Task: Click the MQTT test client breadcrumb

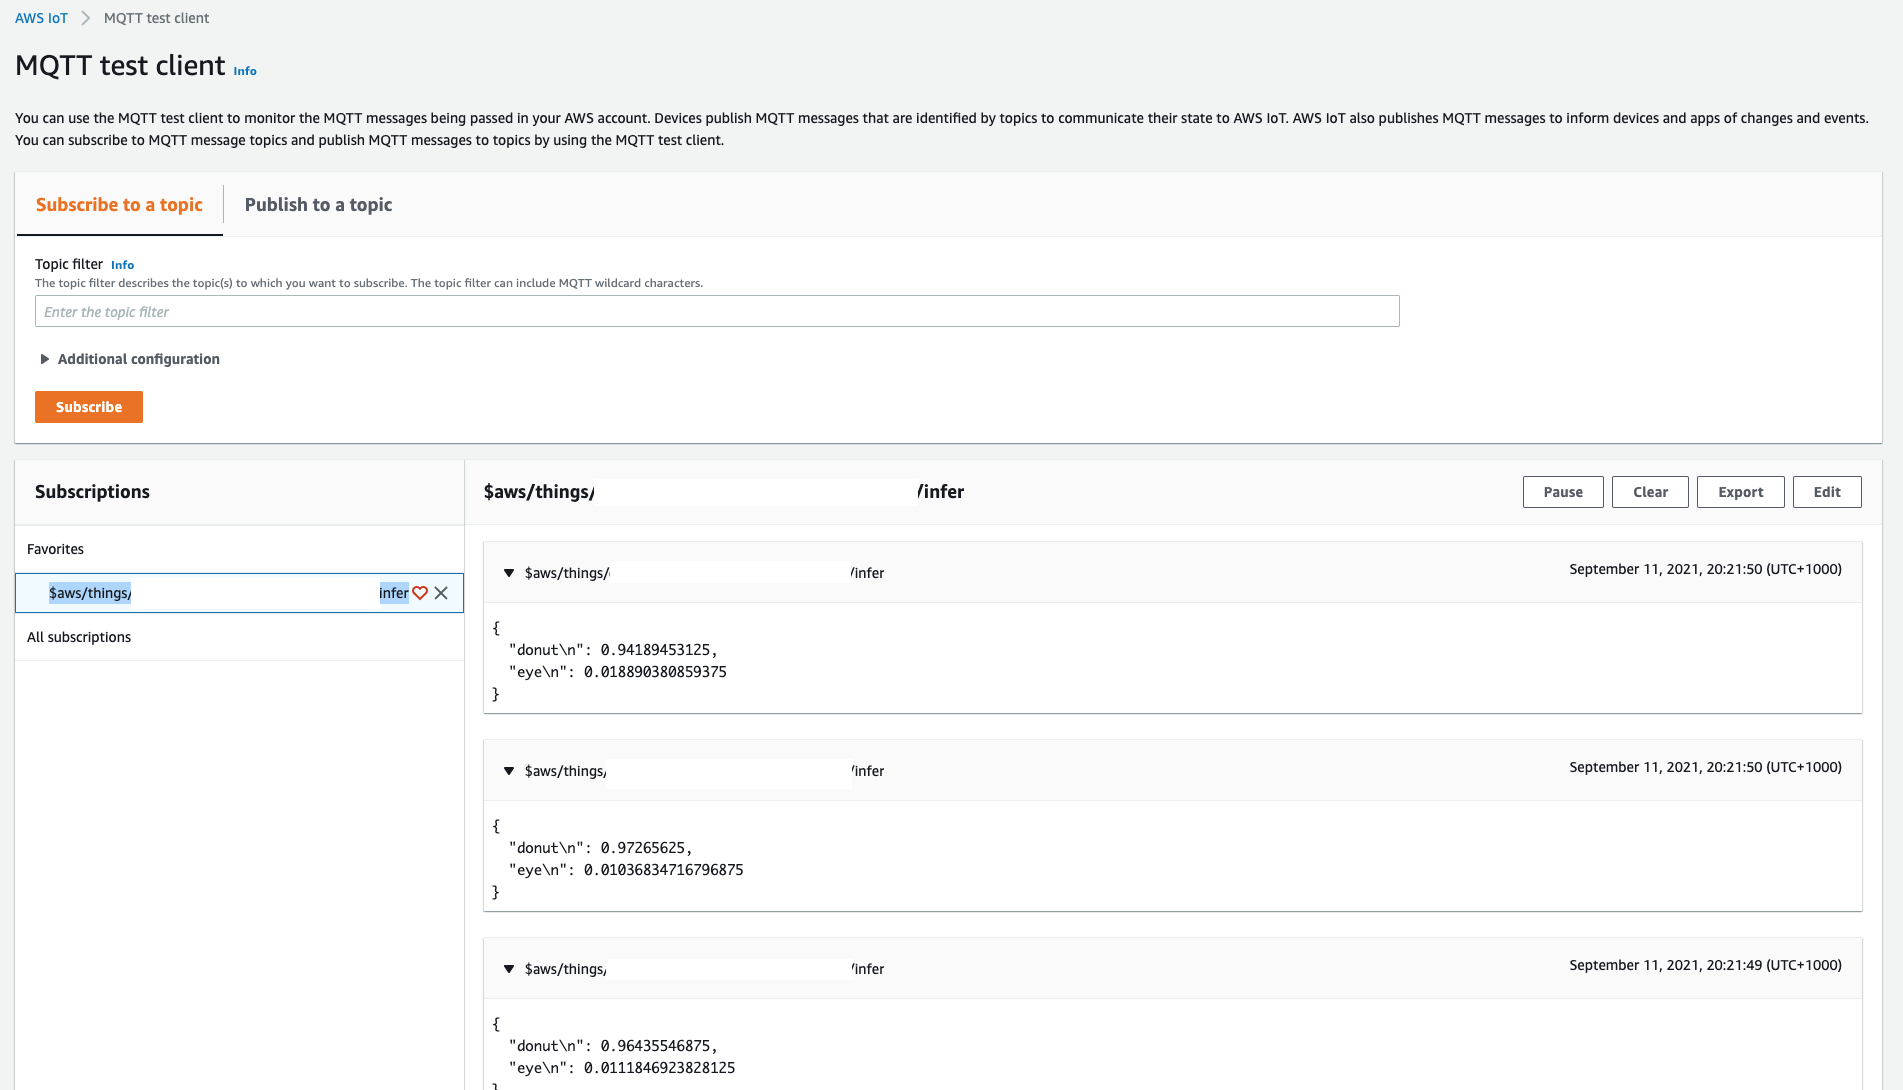Action: (x=156, y=18)
